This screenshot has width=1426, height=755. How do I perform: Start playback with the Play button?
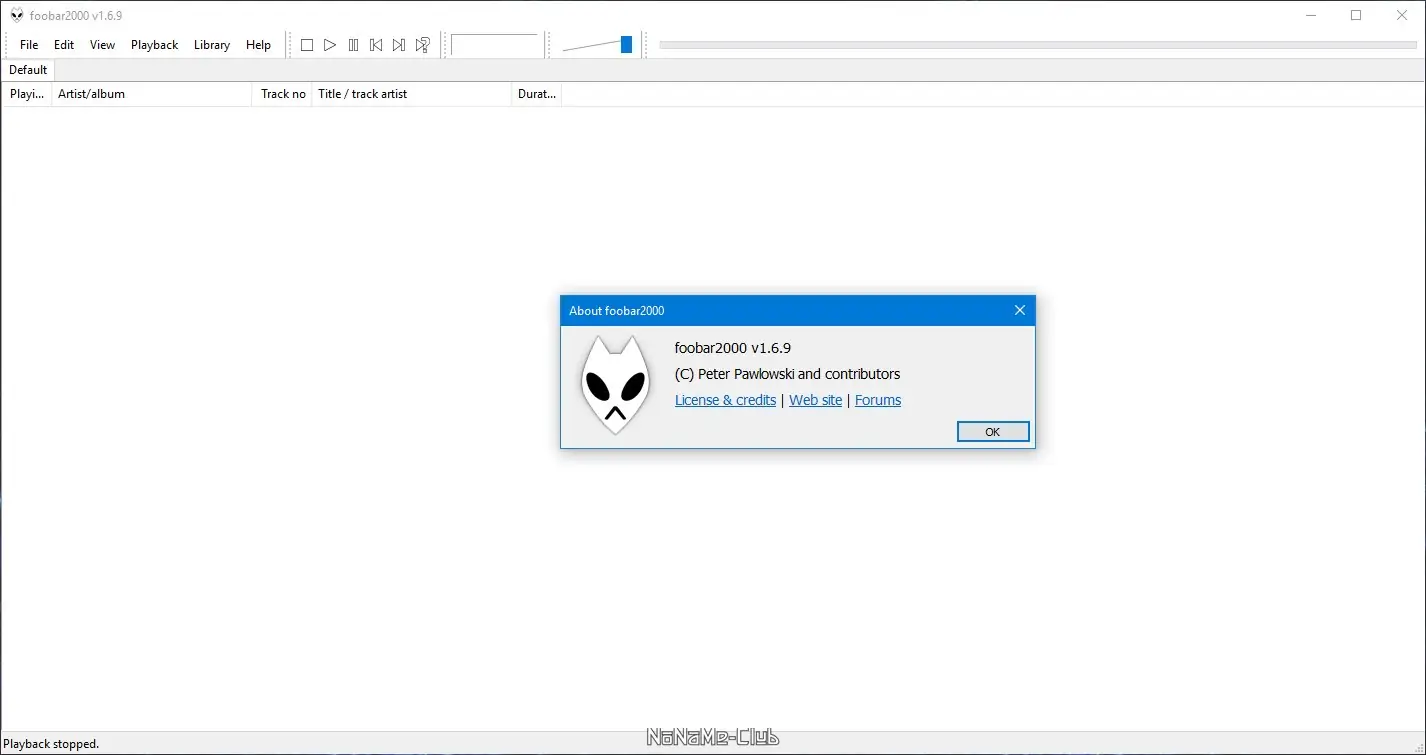pos(330,45)
